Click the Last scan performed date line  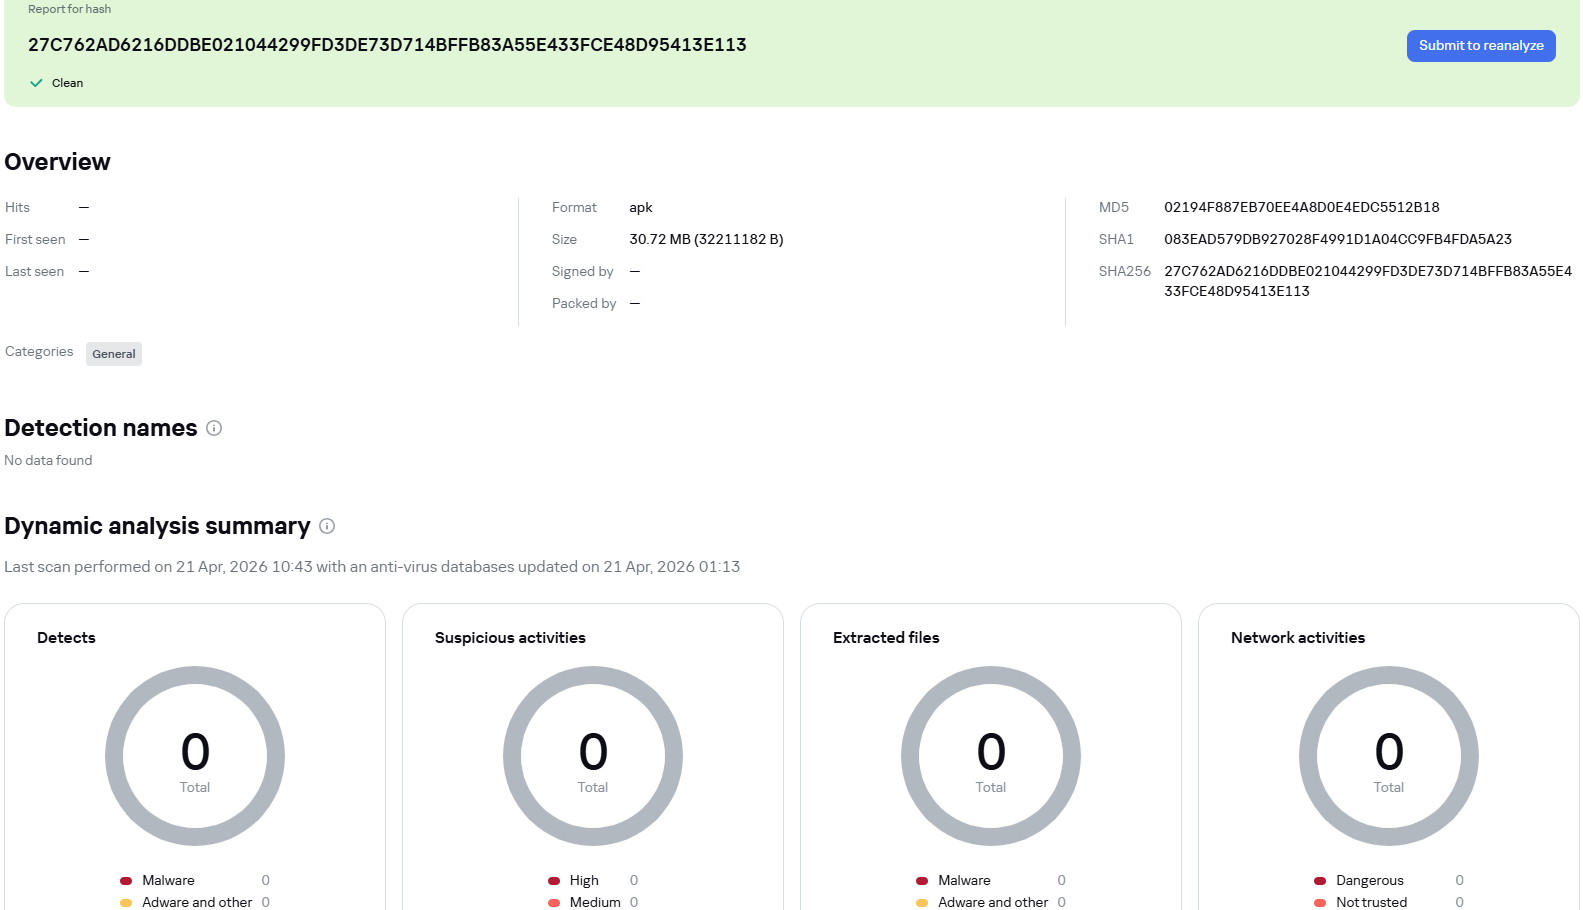coord(372,566)
